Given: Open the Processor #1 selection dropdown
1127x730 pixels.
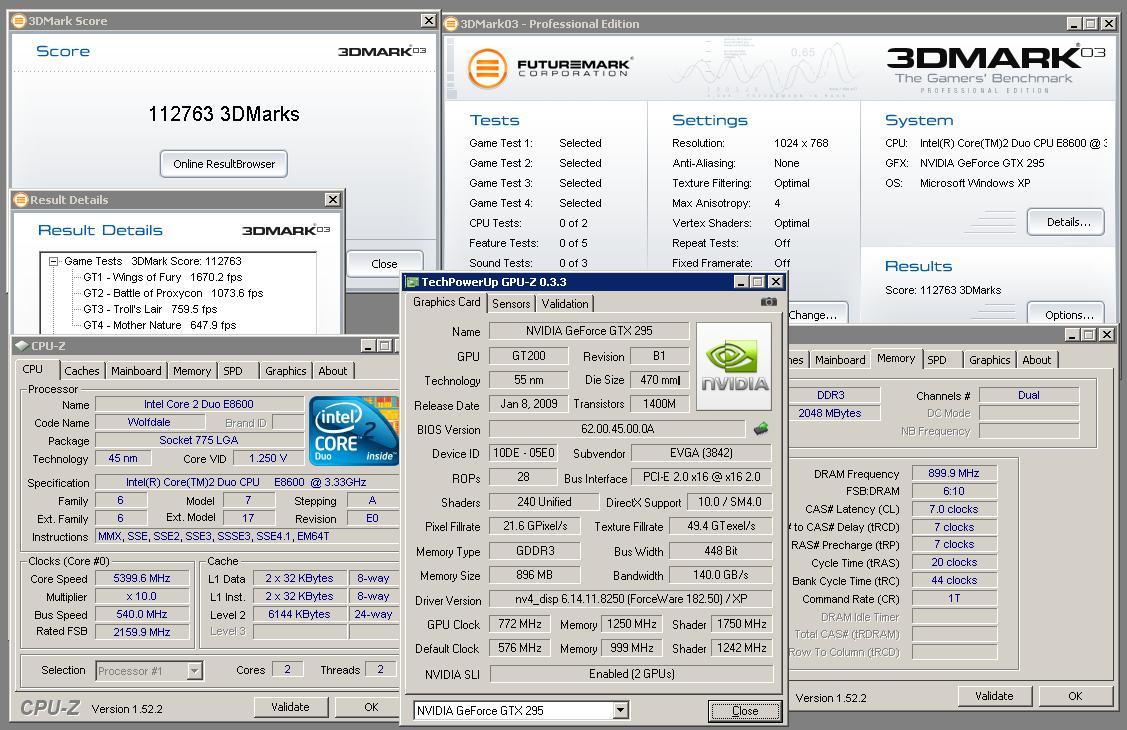Looking at the screenshot, I should [194, 671].
